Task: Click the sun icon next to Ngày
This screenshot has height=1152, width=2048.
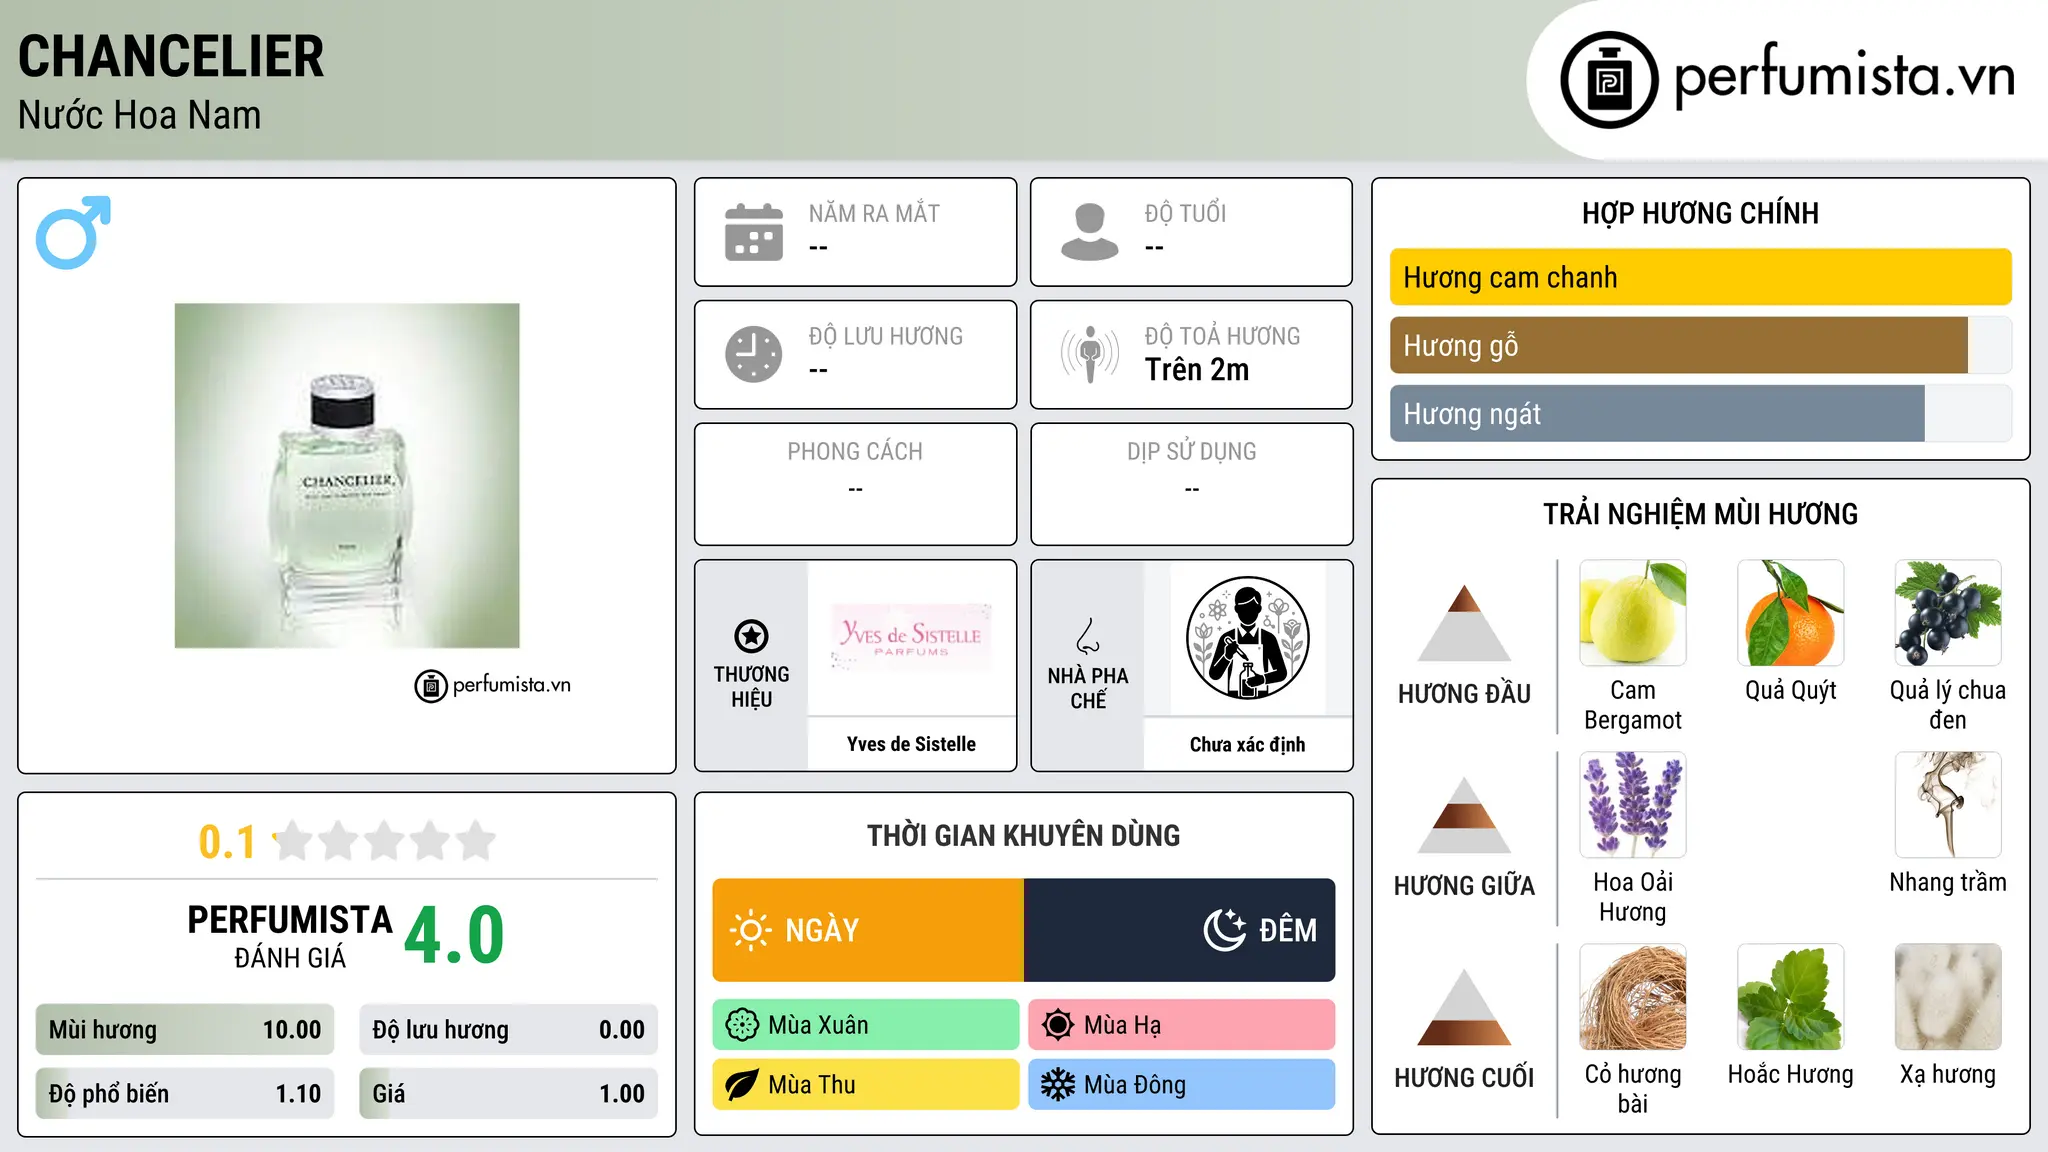Action: pos(751,930)
